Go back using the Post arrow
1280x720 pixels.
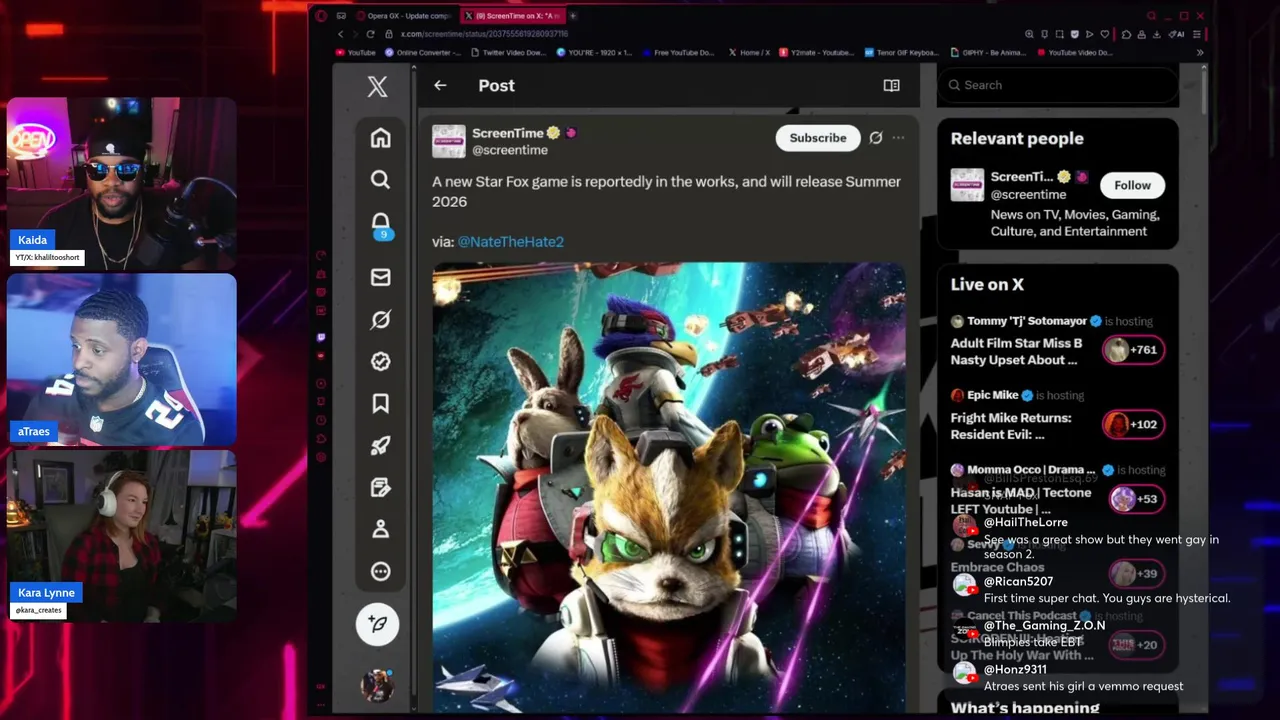coord(440,86)
